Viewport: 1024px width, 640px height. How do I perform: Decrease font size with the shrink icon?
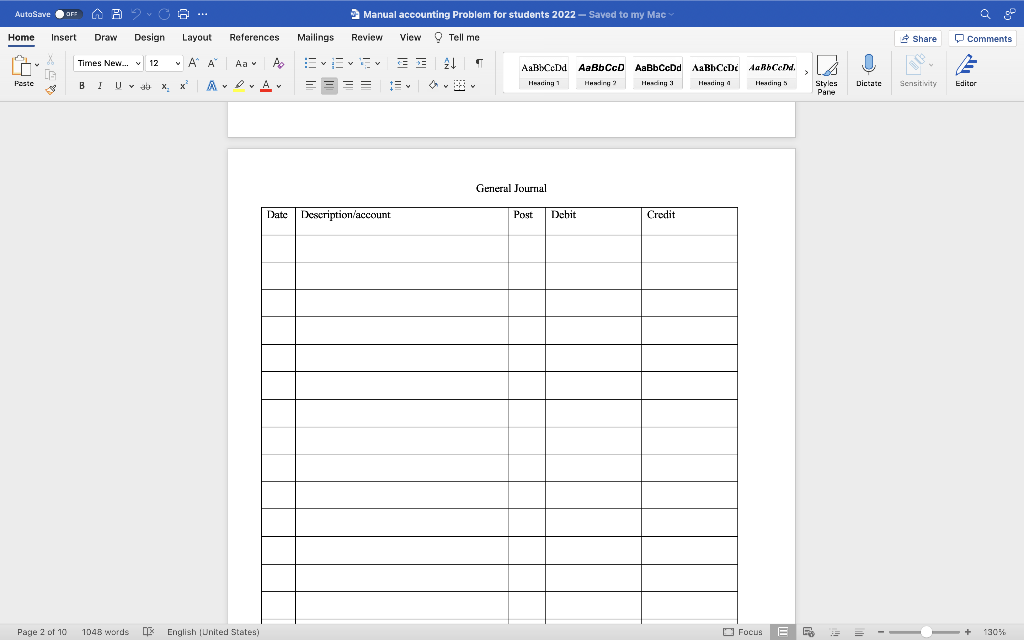[212, 63]
